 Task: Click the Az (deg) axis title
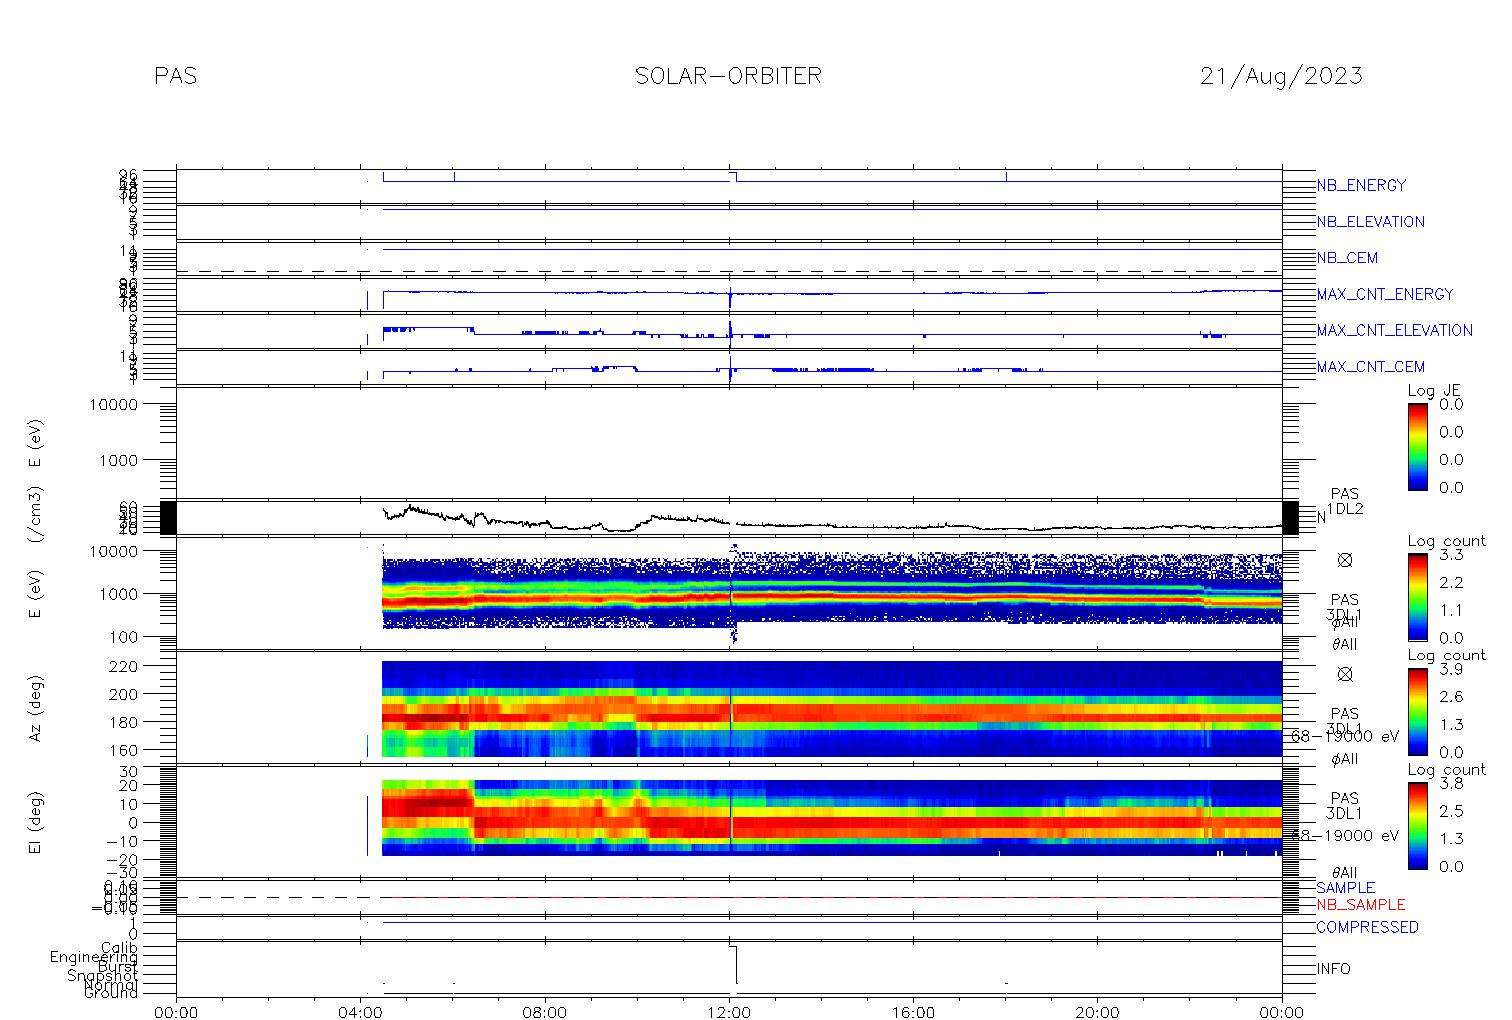click(x=36, y=706)
